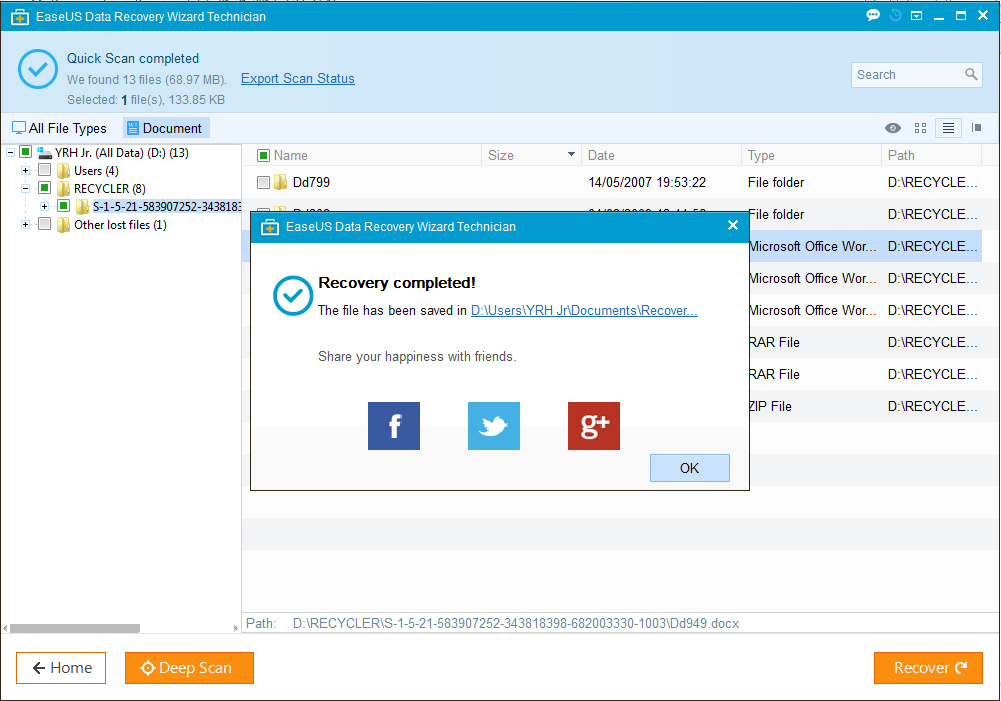Share on Google Plus

tap(594, 426)
